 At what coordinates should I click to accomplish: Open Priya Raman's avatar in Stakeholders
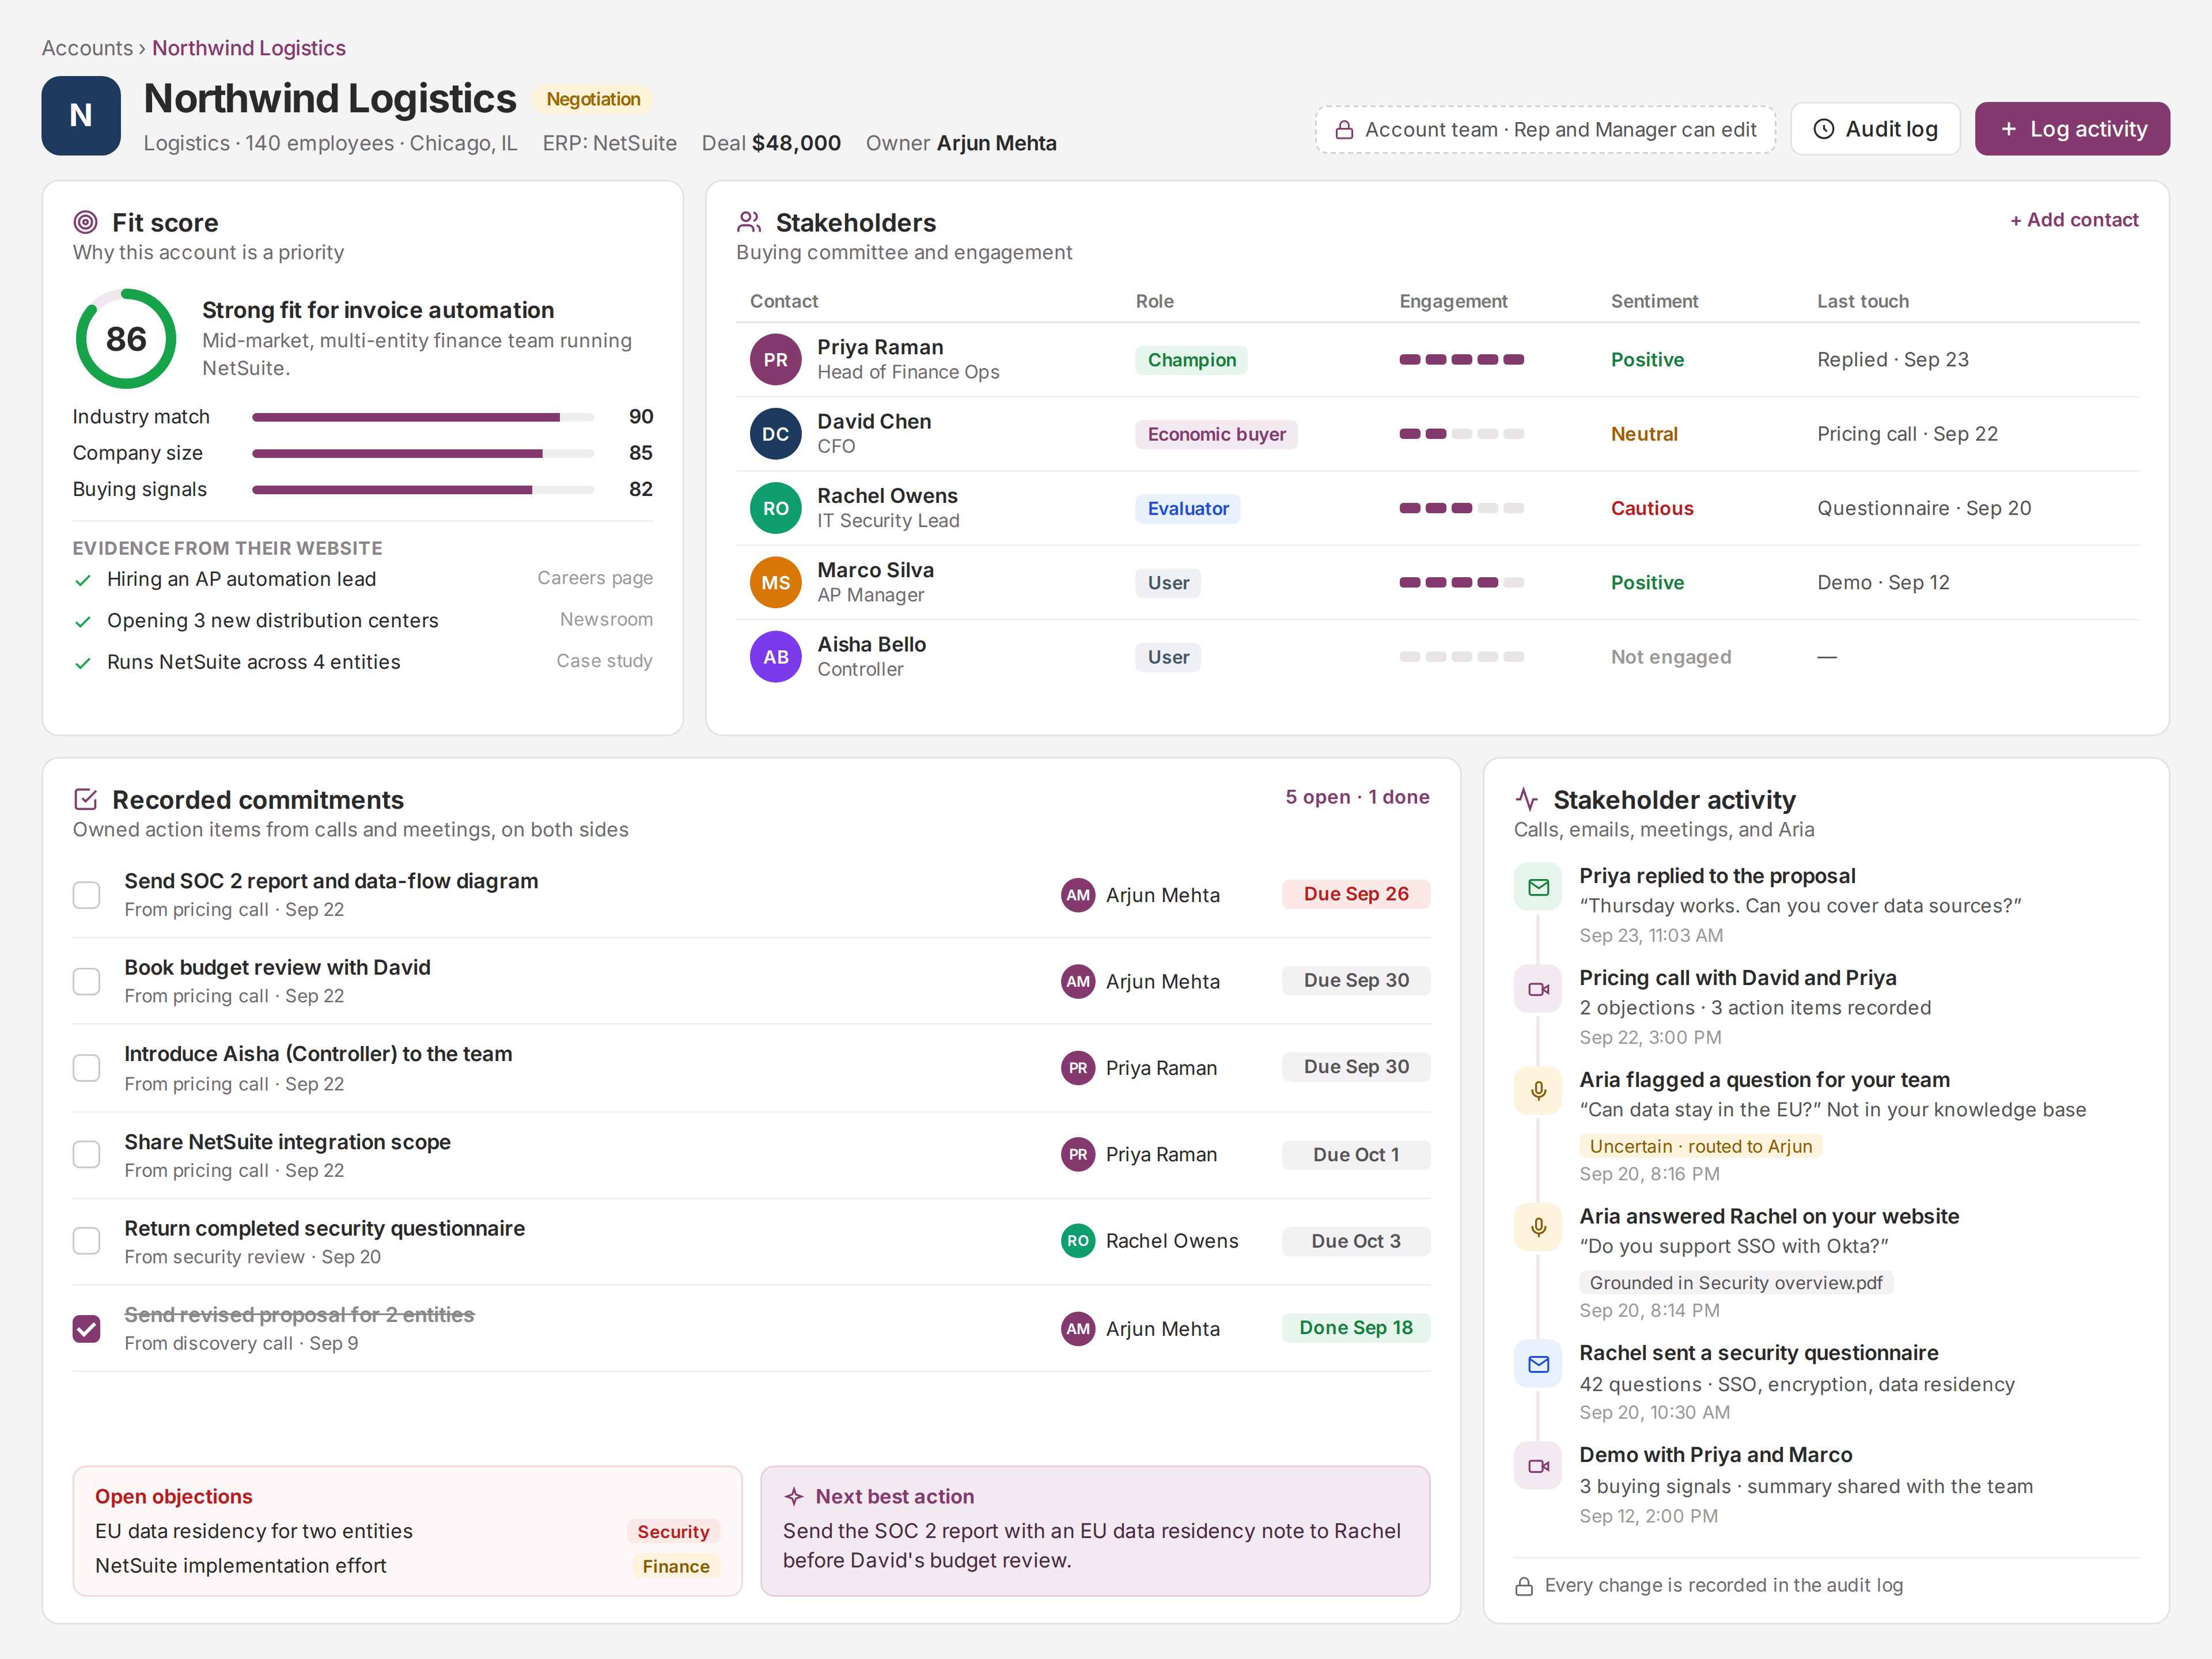click(x=776, y=360)
